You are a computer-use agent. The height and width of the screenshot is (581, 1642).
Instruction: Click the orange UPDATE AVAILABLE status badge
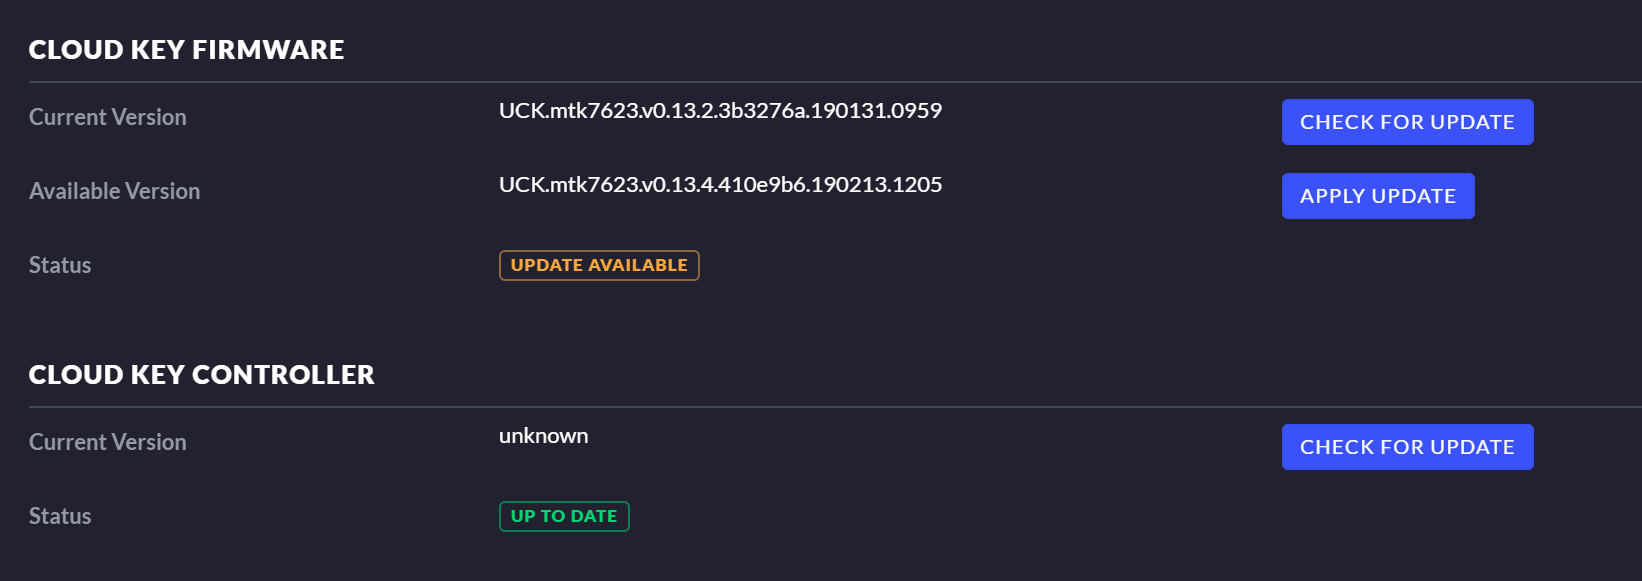click(x=599, y=265)
